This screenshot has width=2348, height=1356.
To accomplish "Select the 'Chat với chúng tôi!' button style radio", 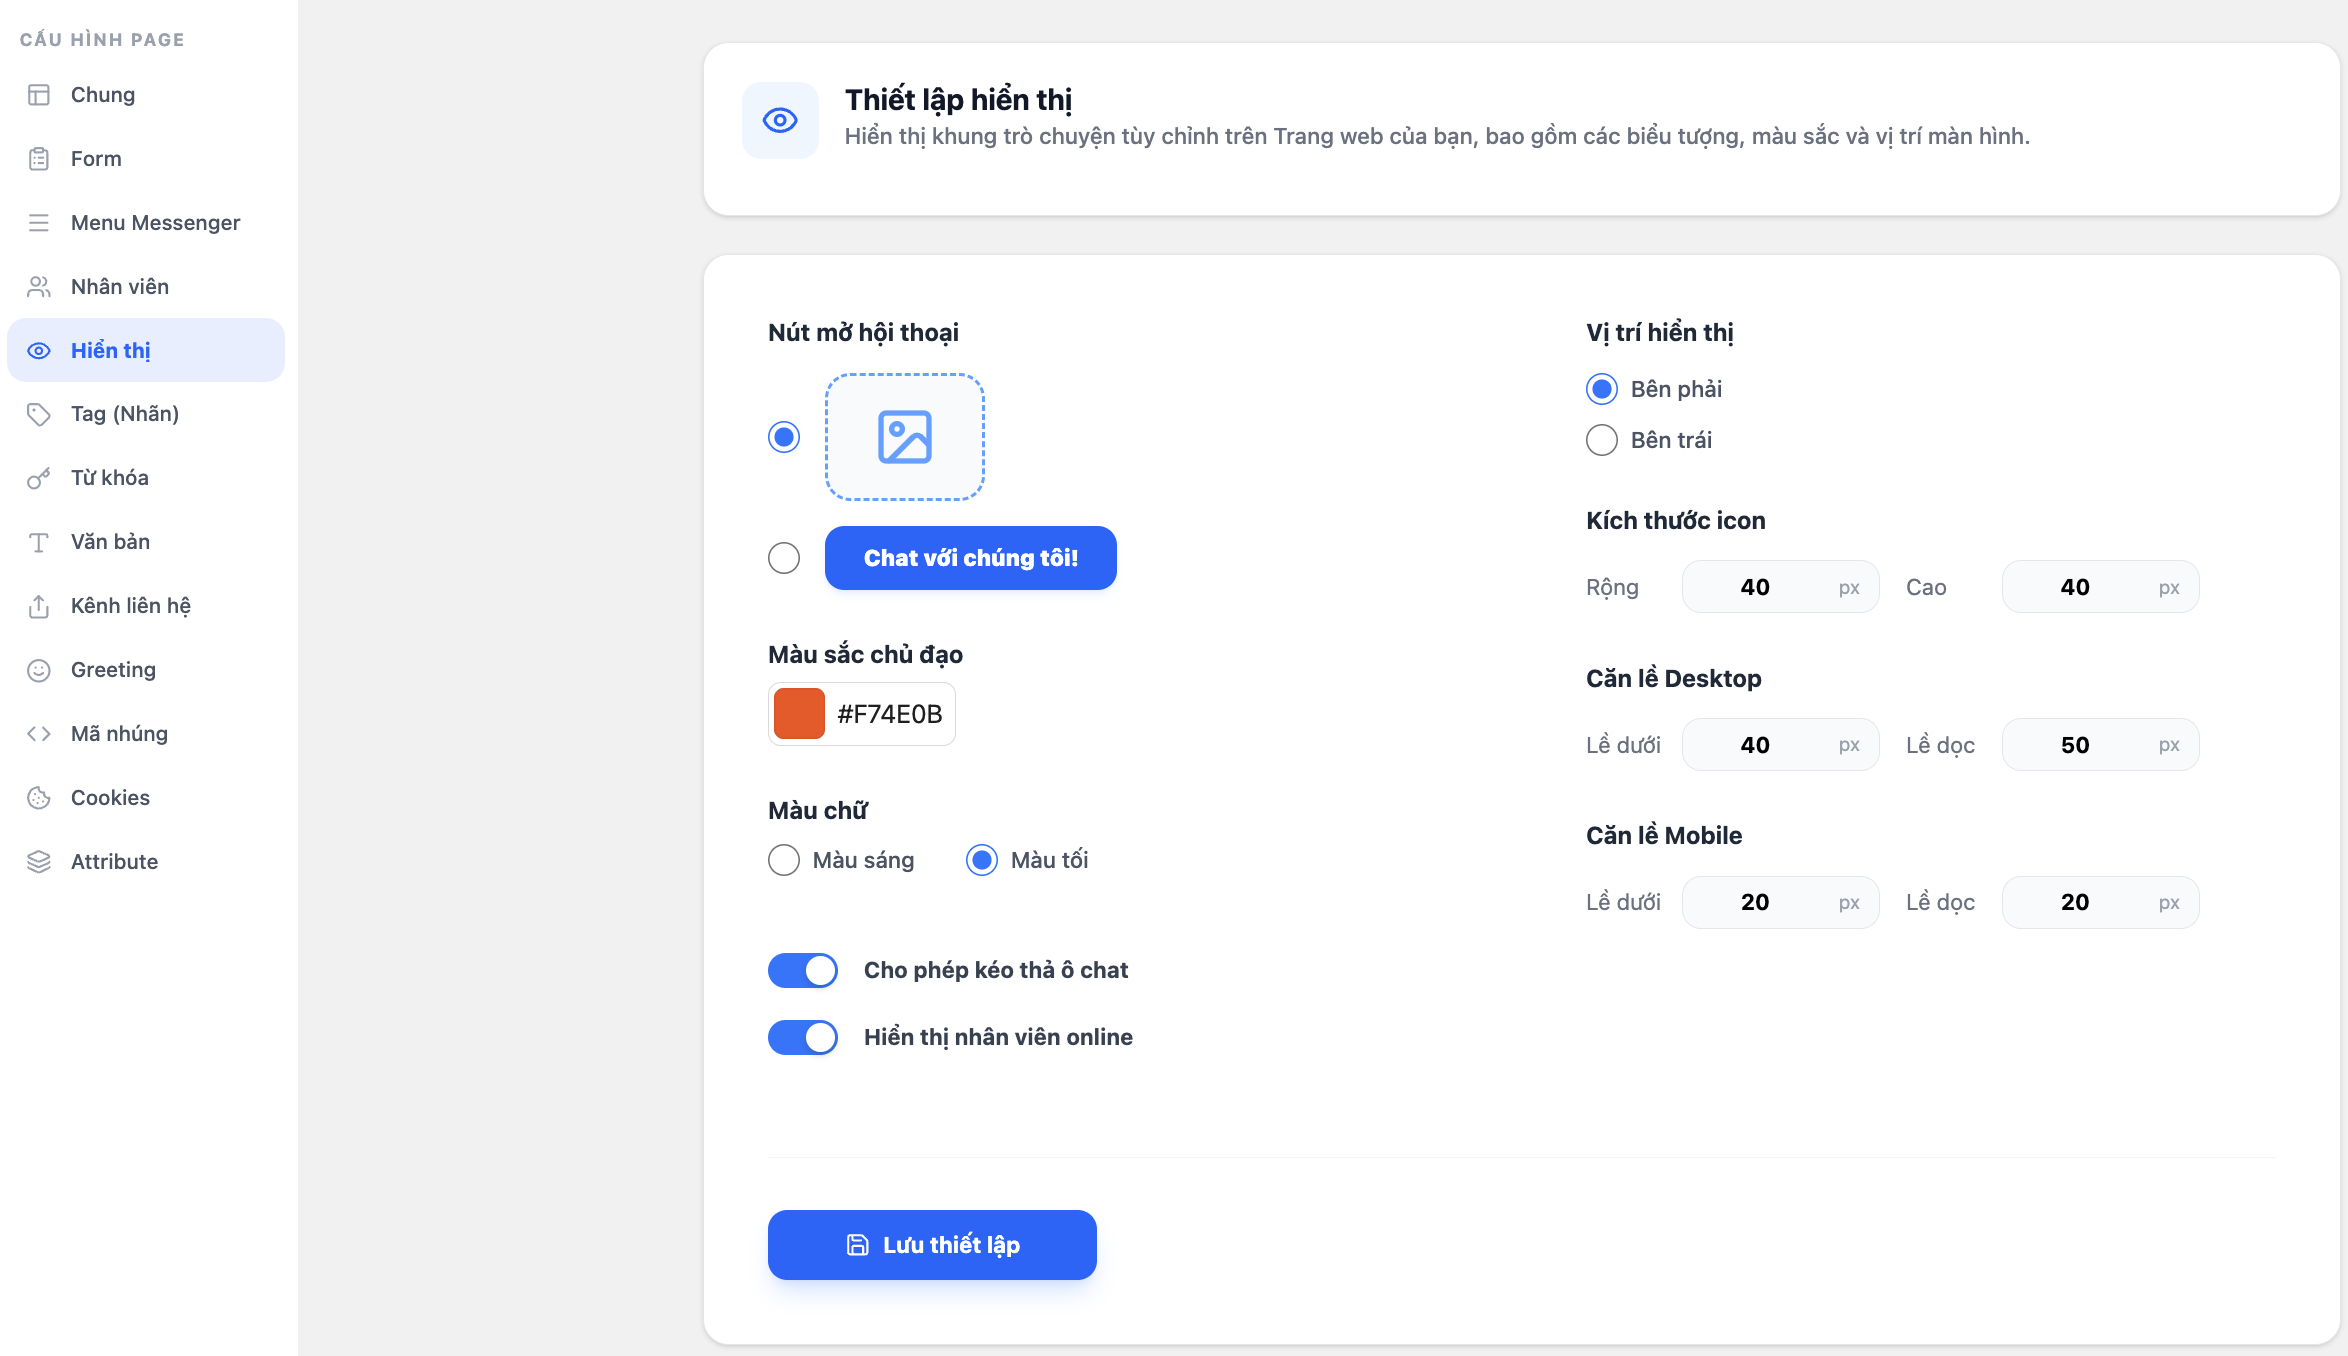I will pos(784,558).
